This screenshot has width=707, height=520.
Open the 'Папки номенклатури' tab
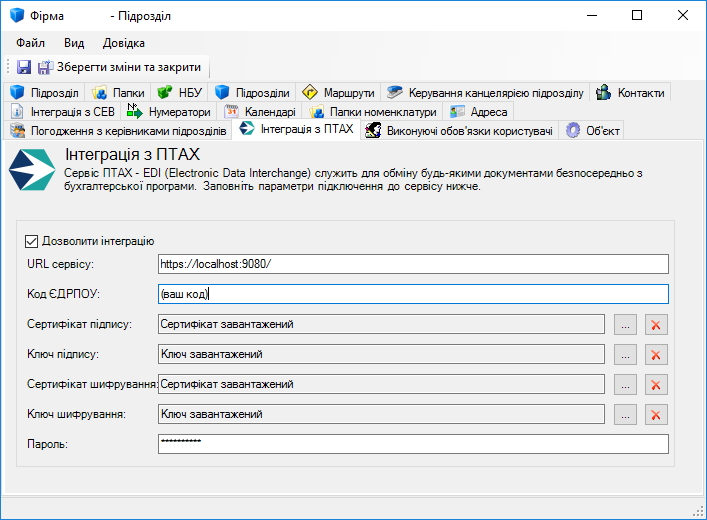coord(373,111)
